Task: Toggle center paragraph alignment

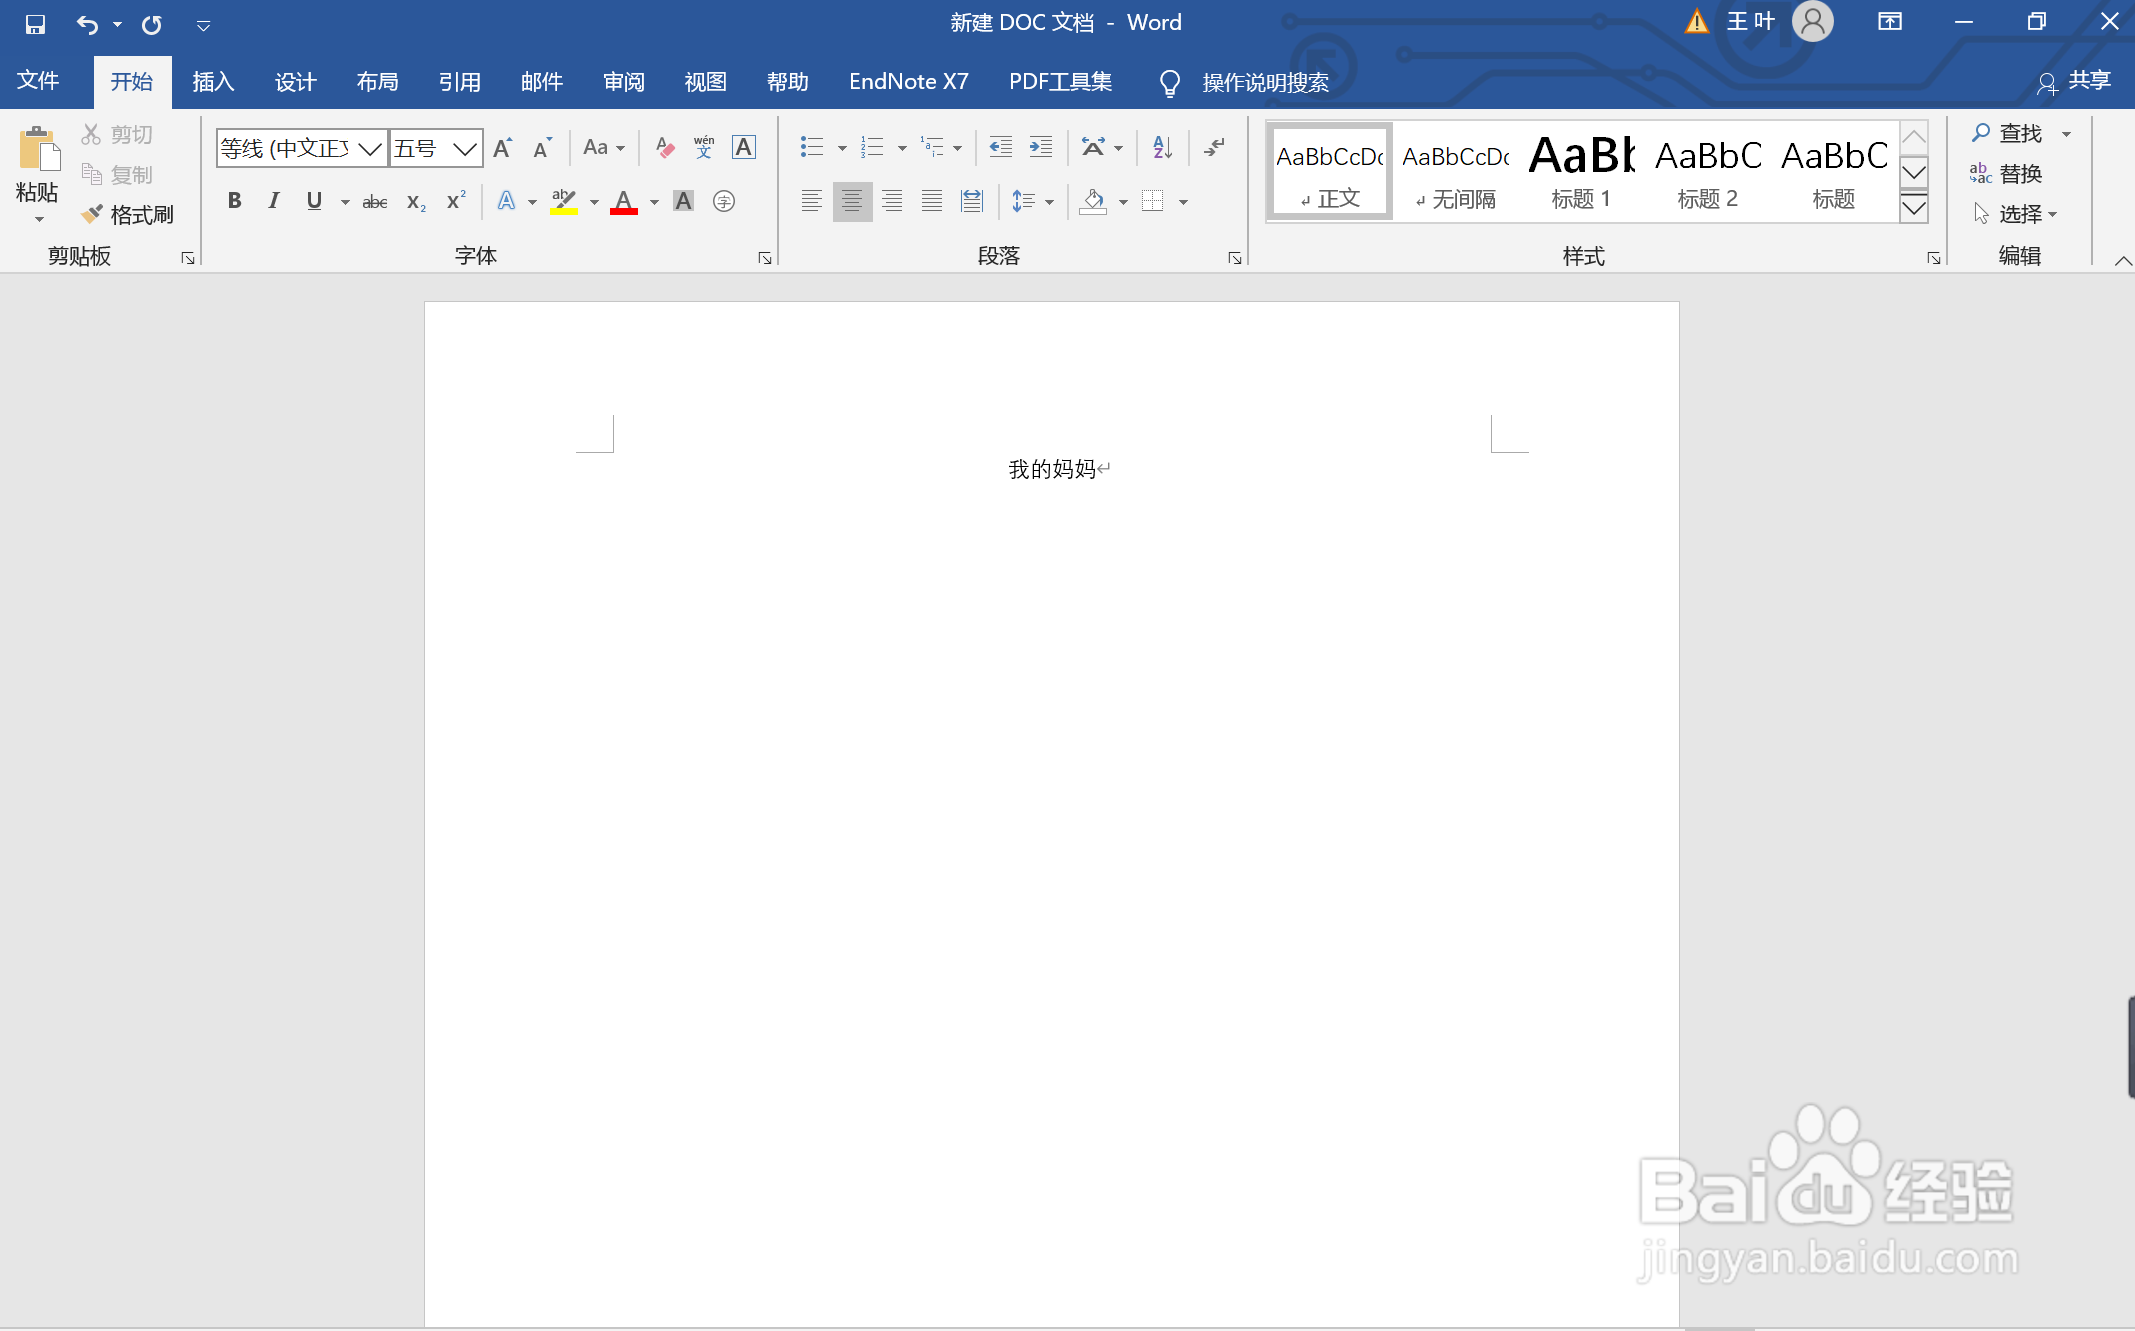Action: 852,201
